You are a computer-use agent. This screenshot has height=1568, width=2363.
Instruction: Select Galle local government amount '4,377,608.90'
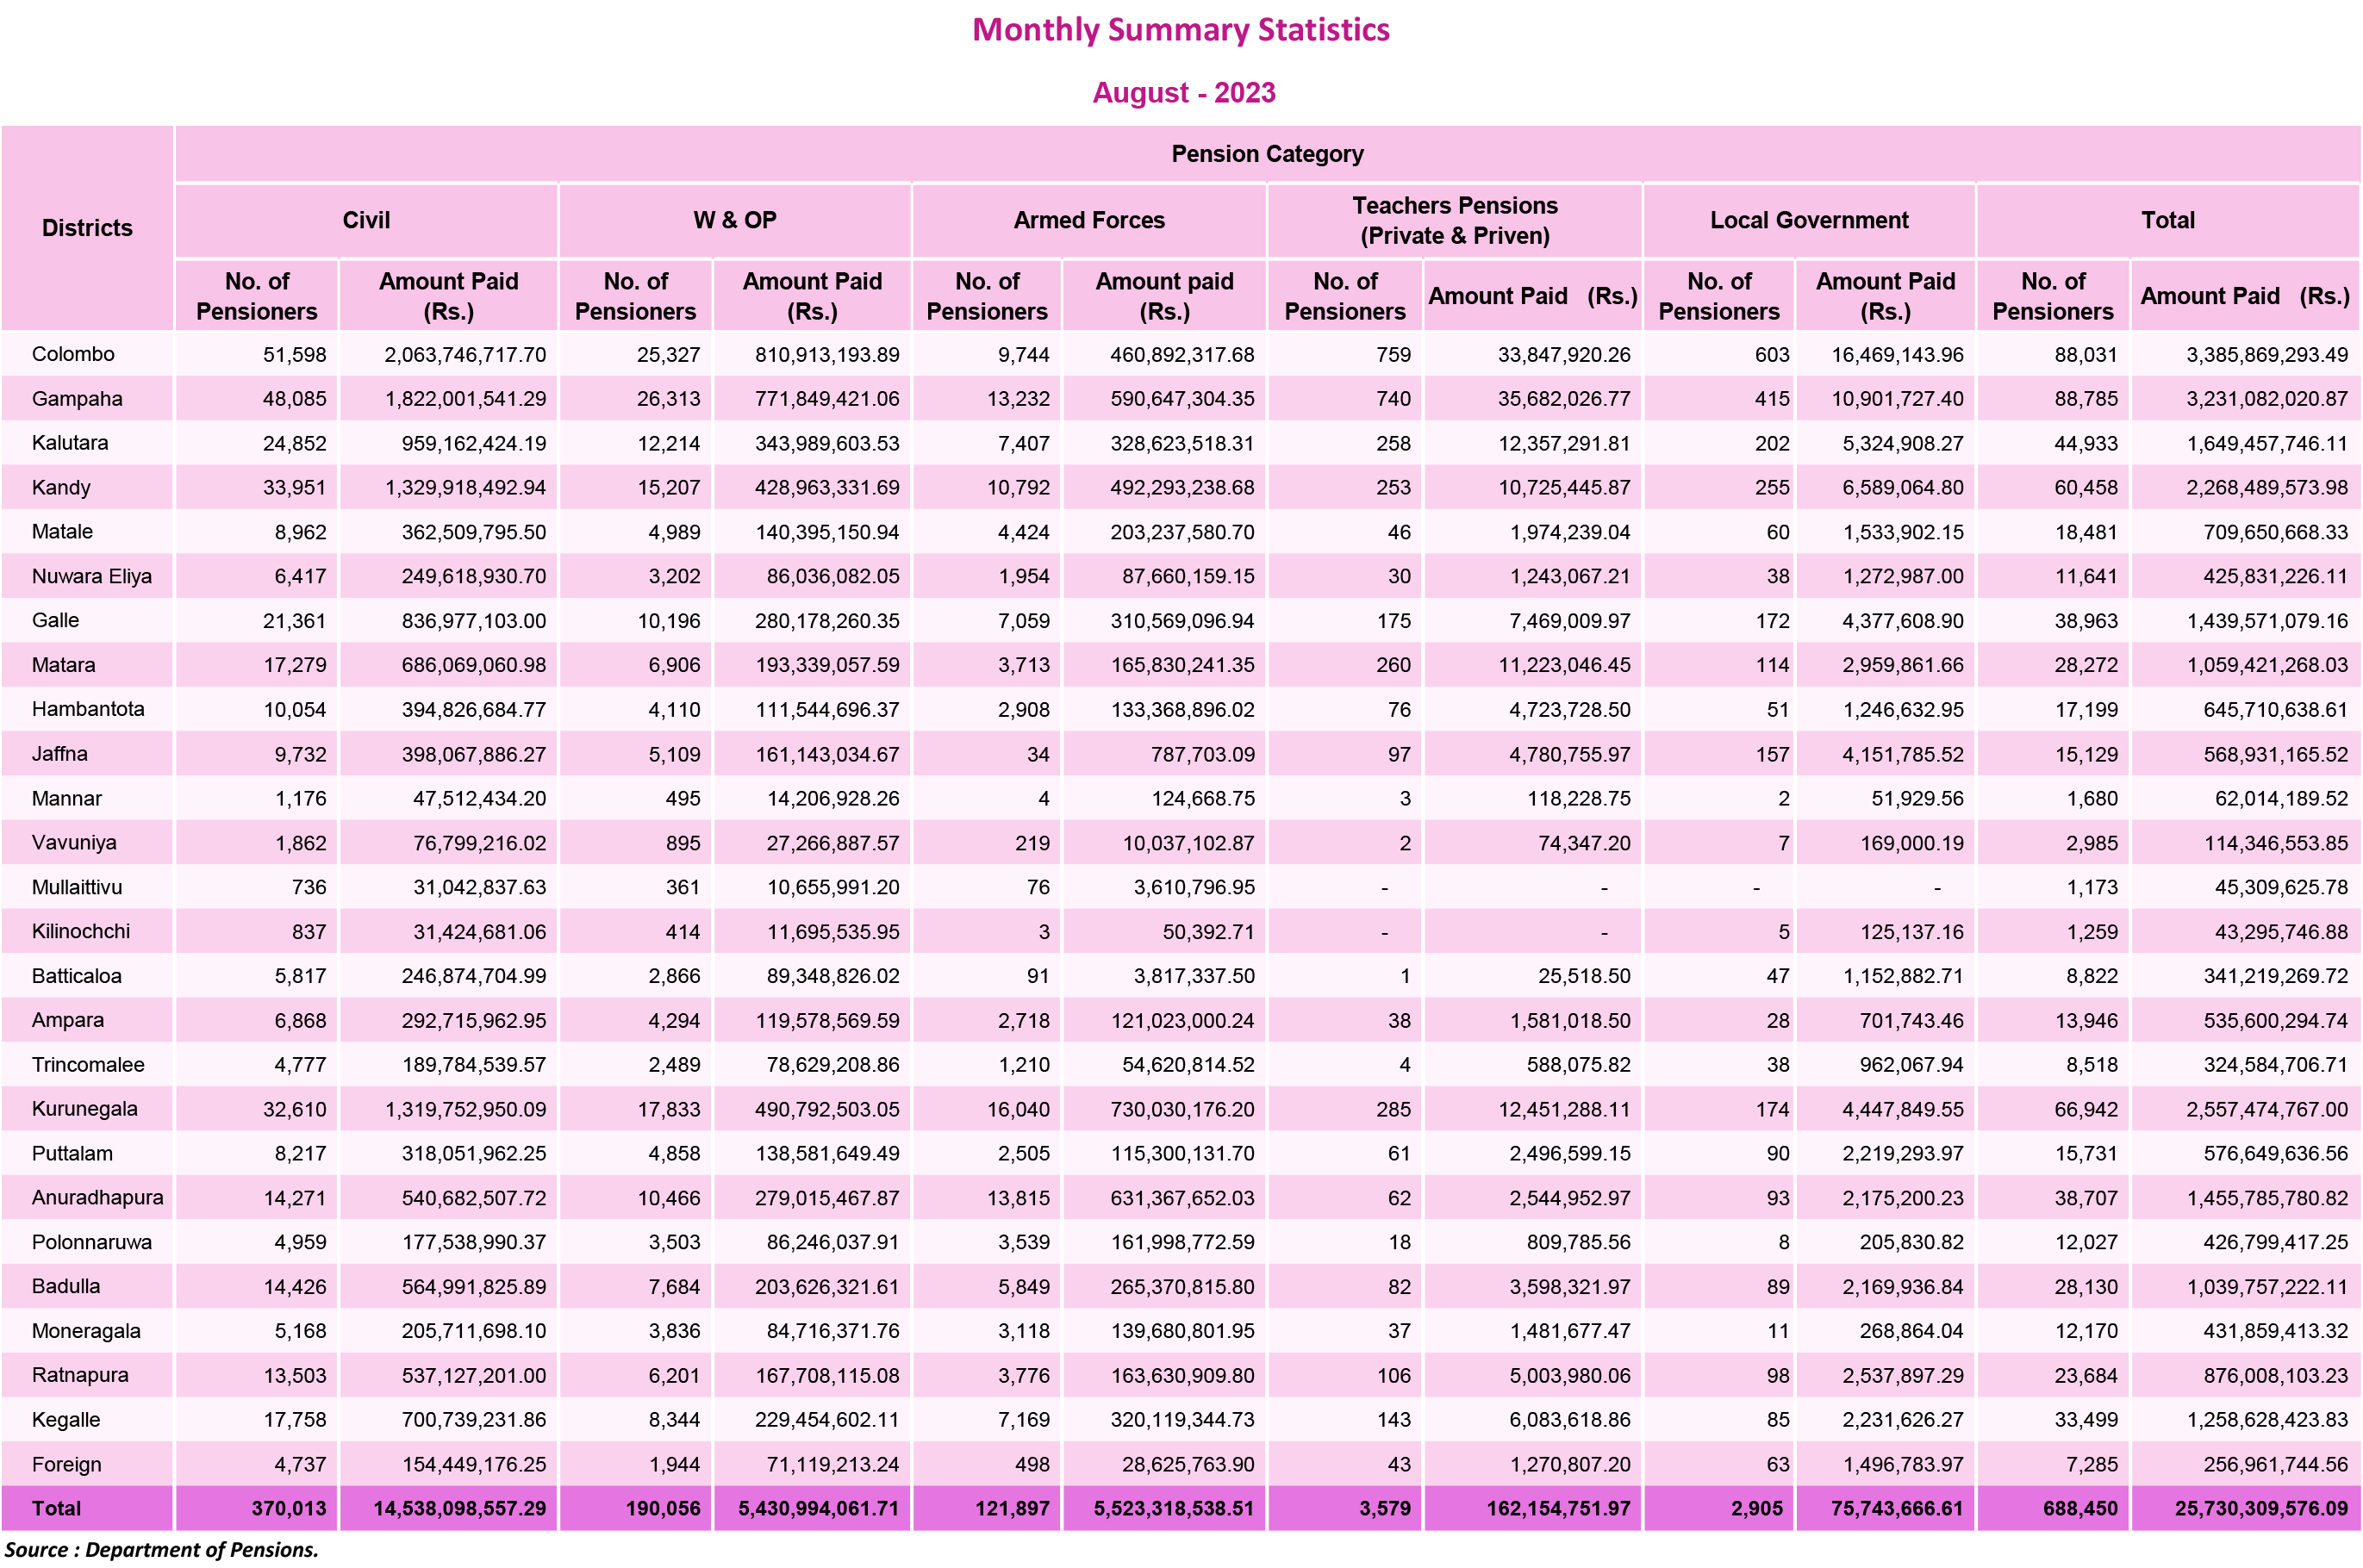[x=1903, y=621]
